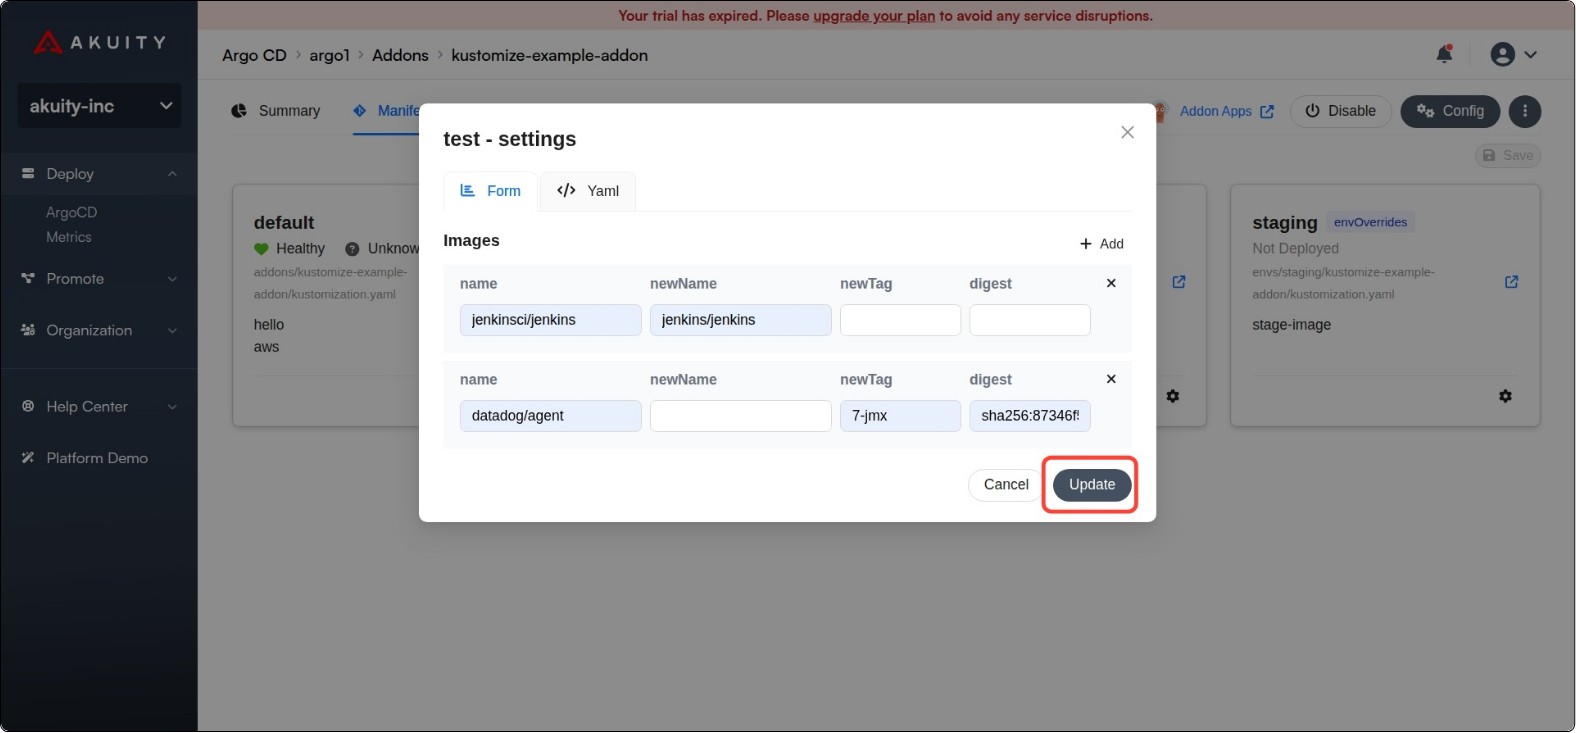This screenshot has height=733, width=1576.
Task: Click the Addons breadcrumb
Action: coord(400,55)
